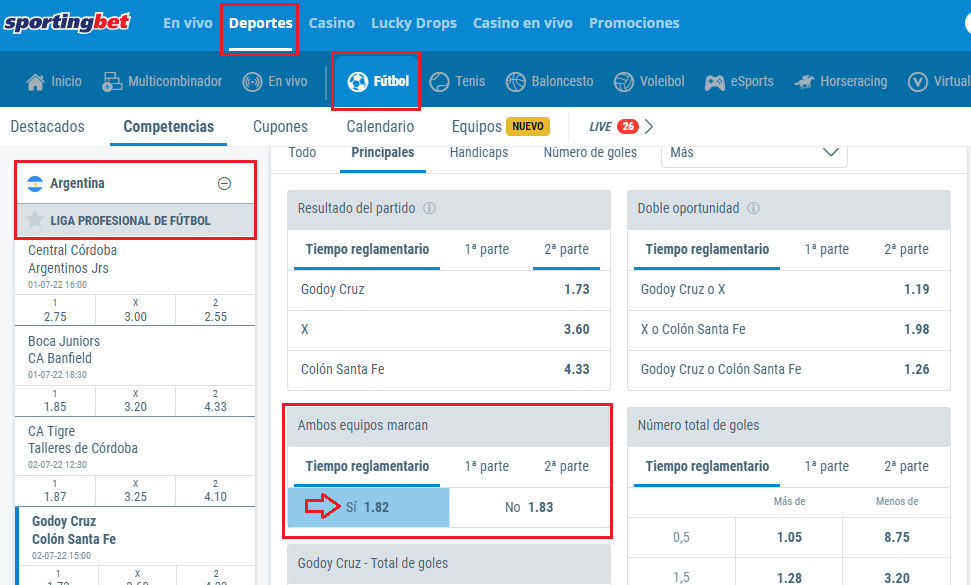Switch Resultado del partido to 1ª parte
This screenshot has width=971, height=585.
pyautogui.click(x=487, y=249)
